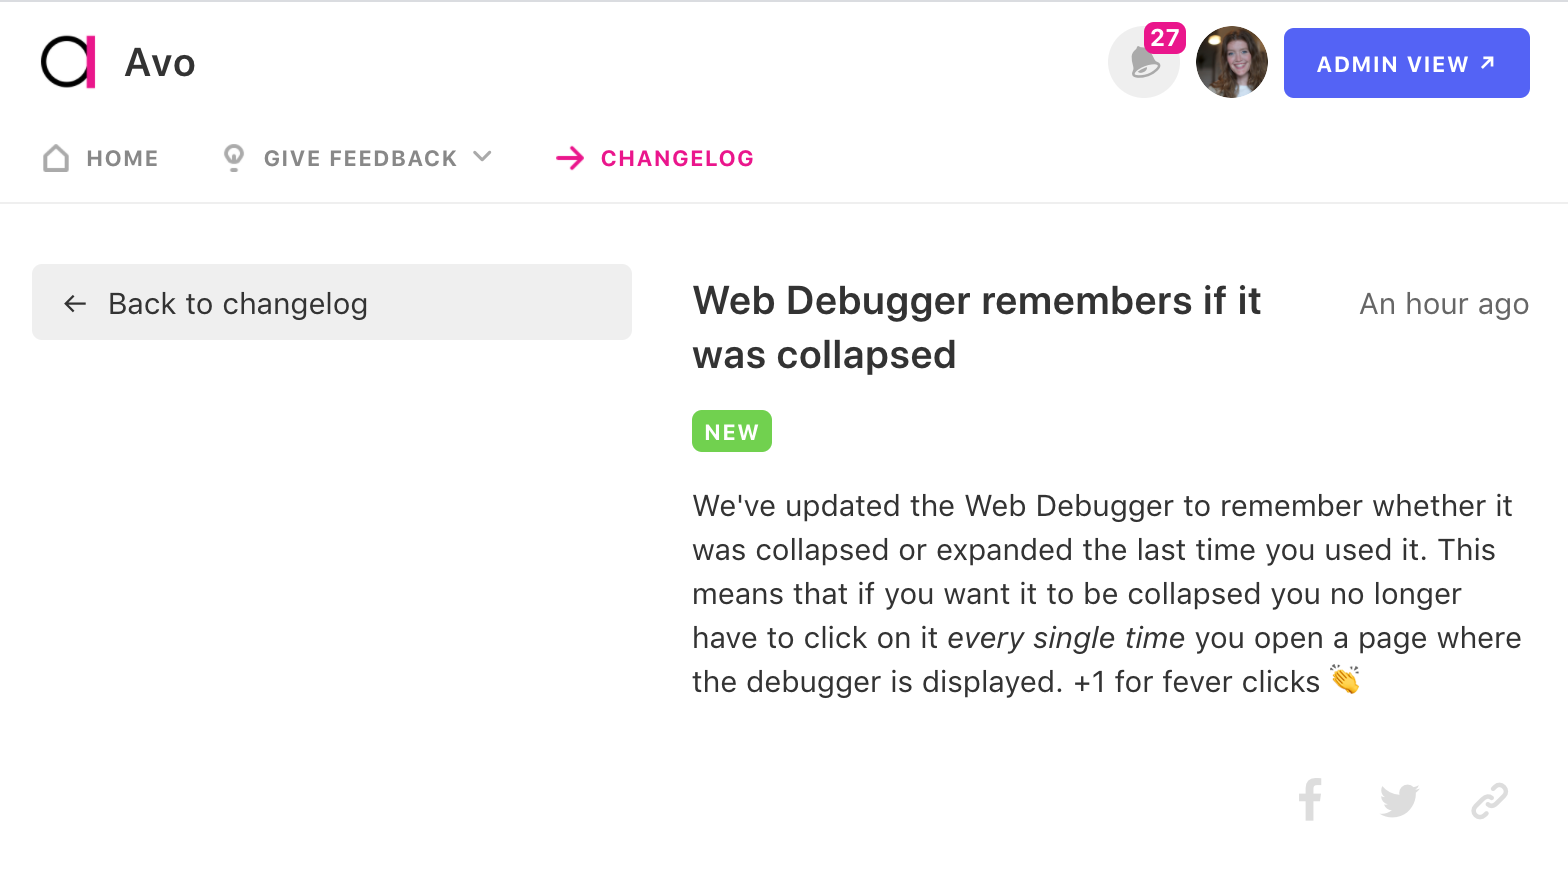Open the notifications bell
The height and width of the screenshot is (888, 1568).
tap(1144, 62)
